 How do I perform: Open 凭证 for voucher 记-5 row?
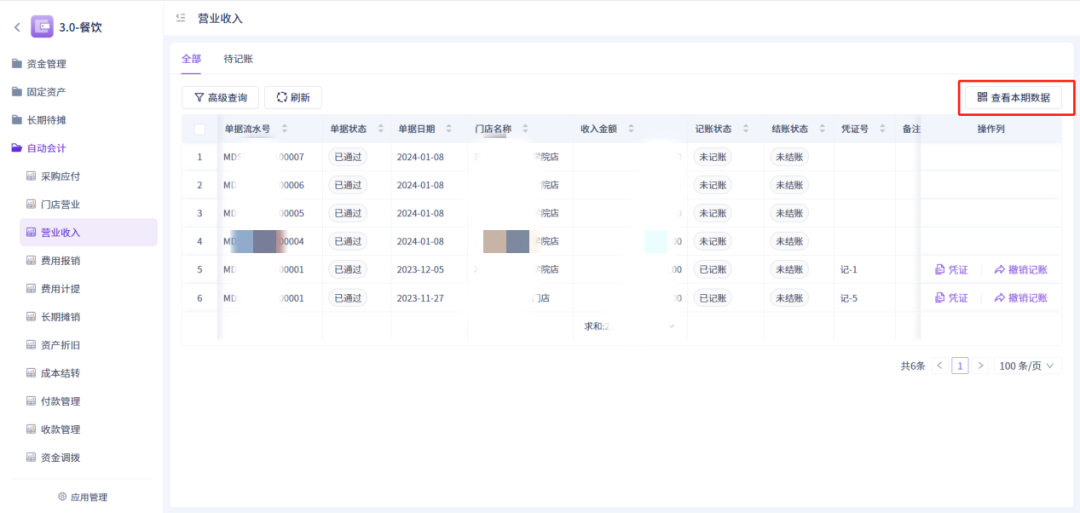(x=951, y=298)
